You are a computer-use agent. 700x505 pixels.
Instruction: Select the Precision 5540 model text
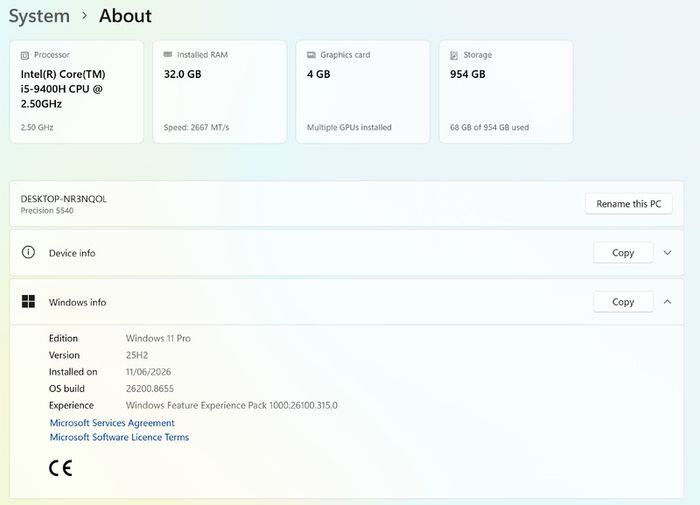tap(47, 210)
